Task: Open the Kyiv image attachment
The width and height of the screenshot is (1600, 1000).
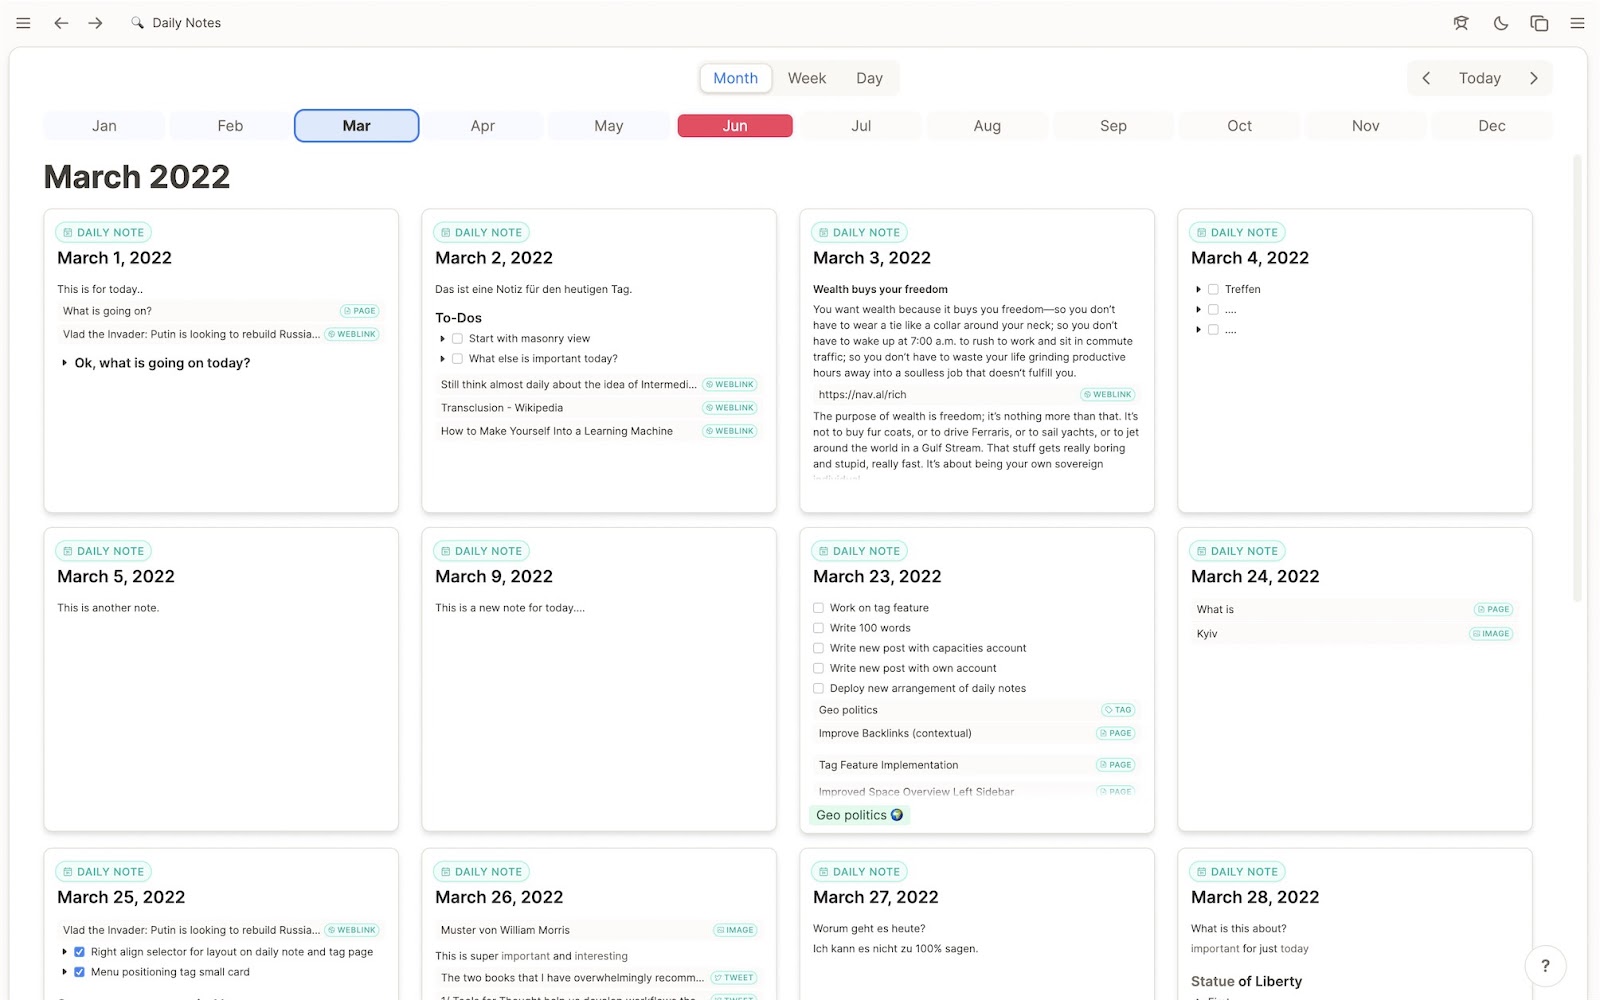Action: (x=1206, y=633)
